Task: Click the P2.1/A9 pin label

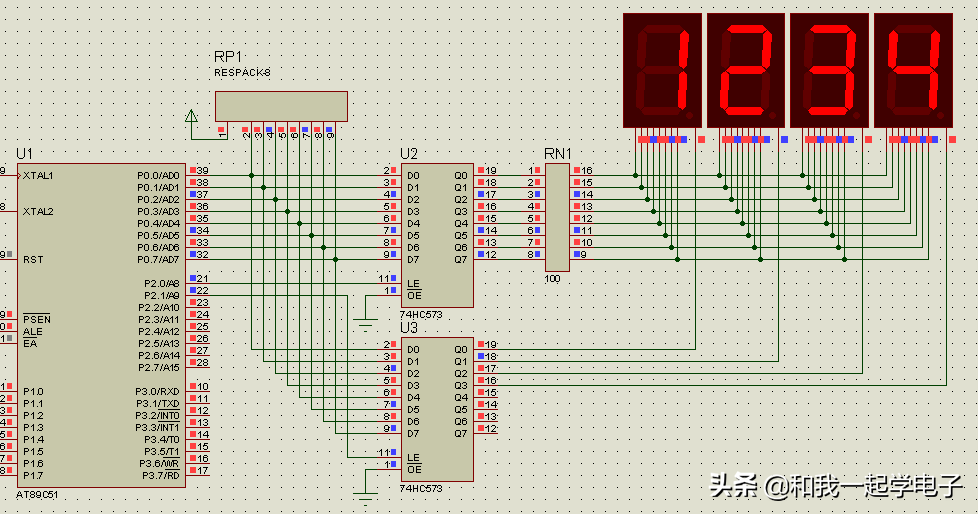Action: click(x=162, y=296)
